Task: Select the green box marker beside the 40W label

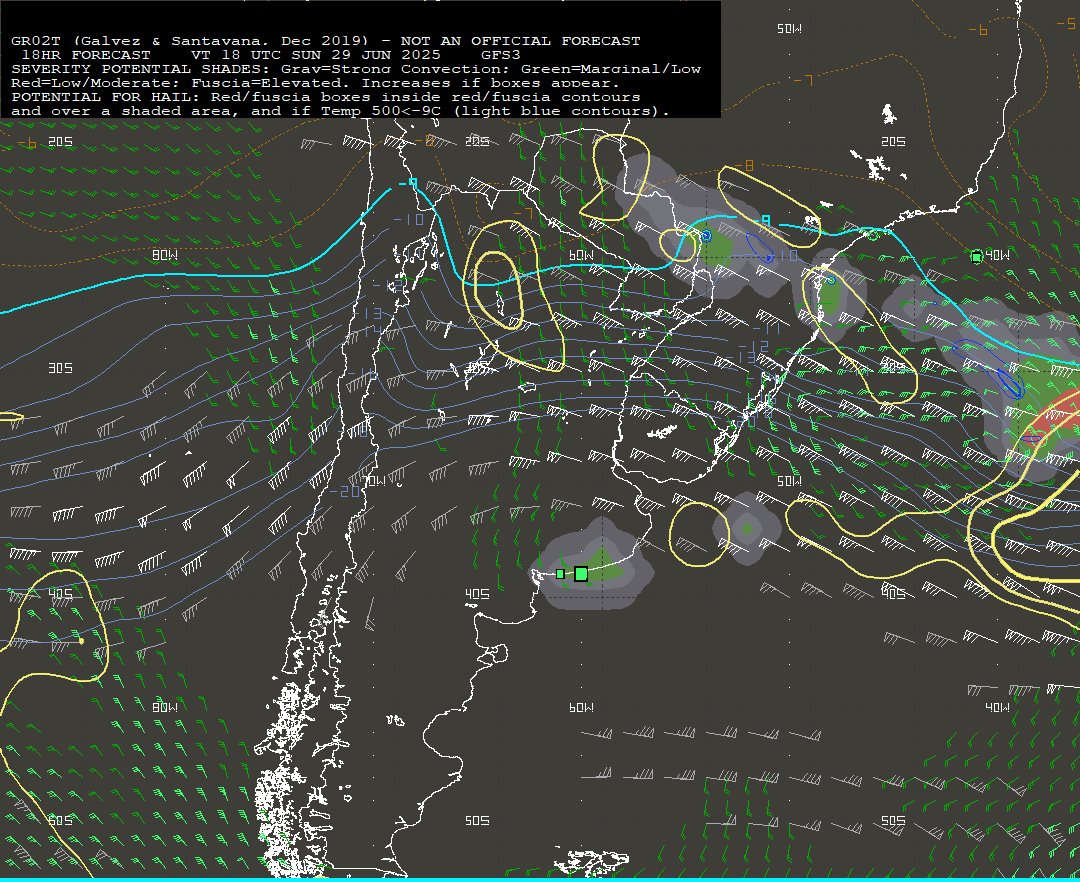Action: click(976, 257)
